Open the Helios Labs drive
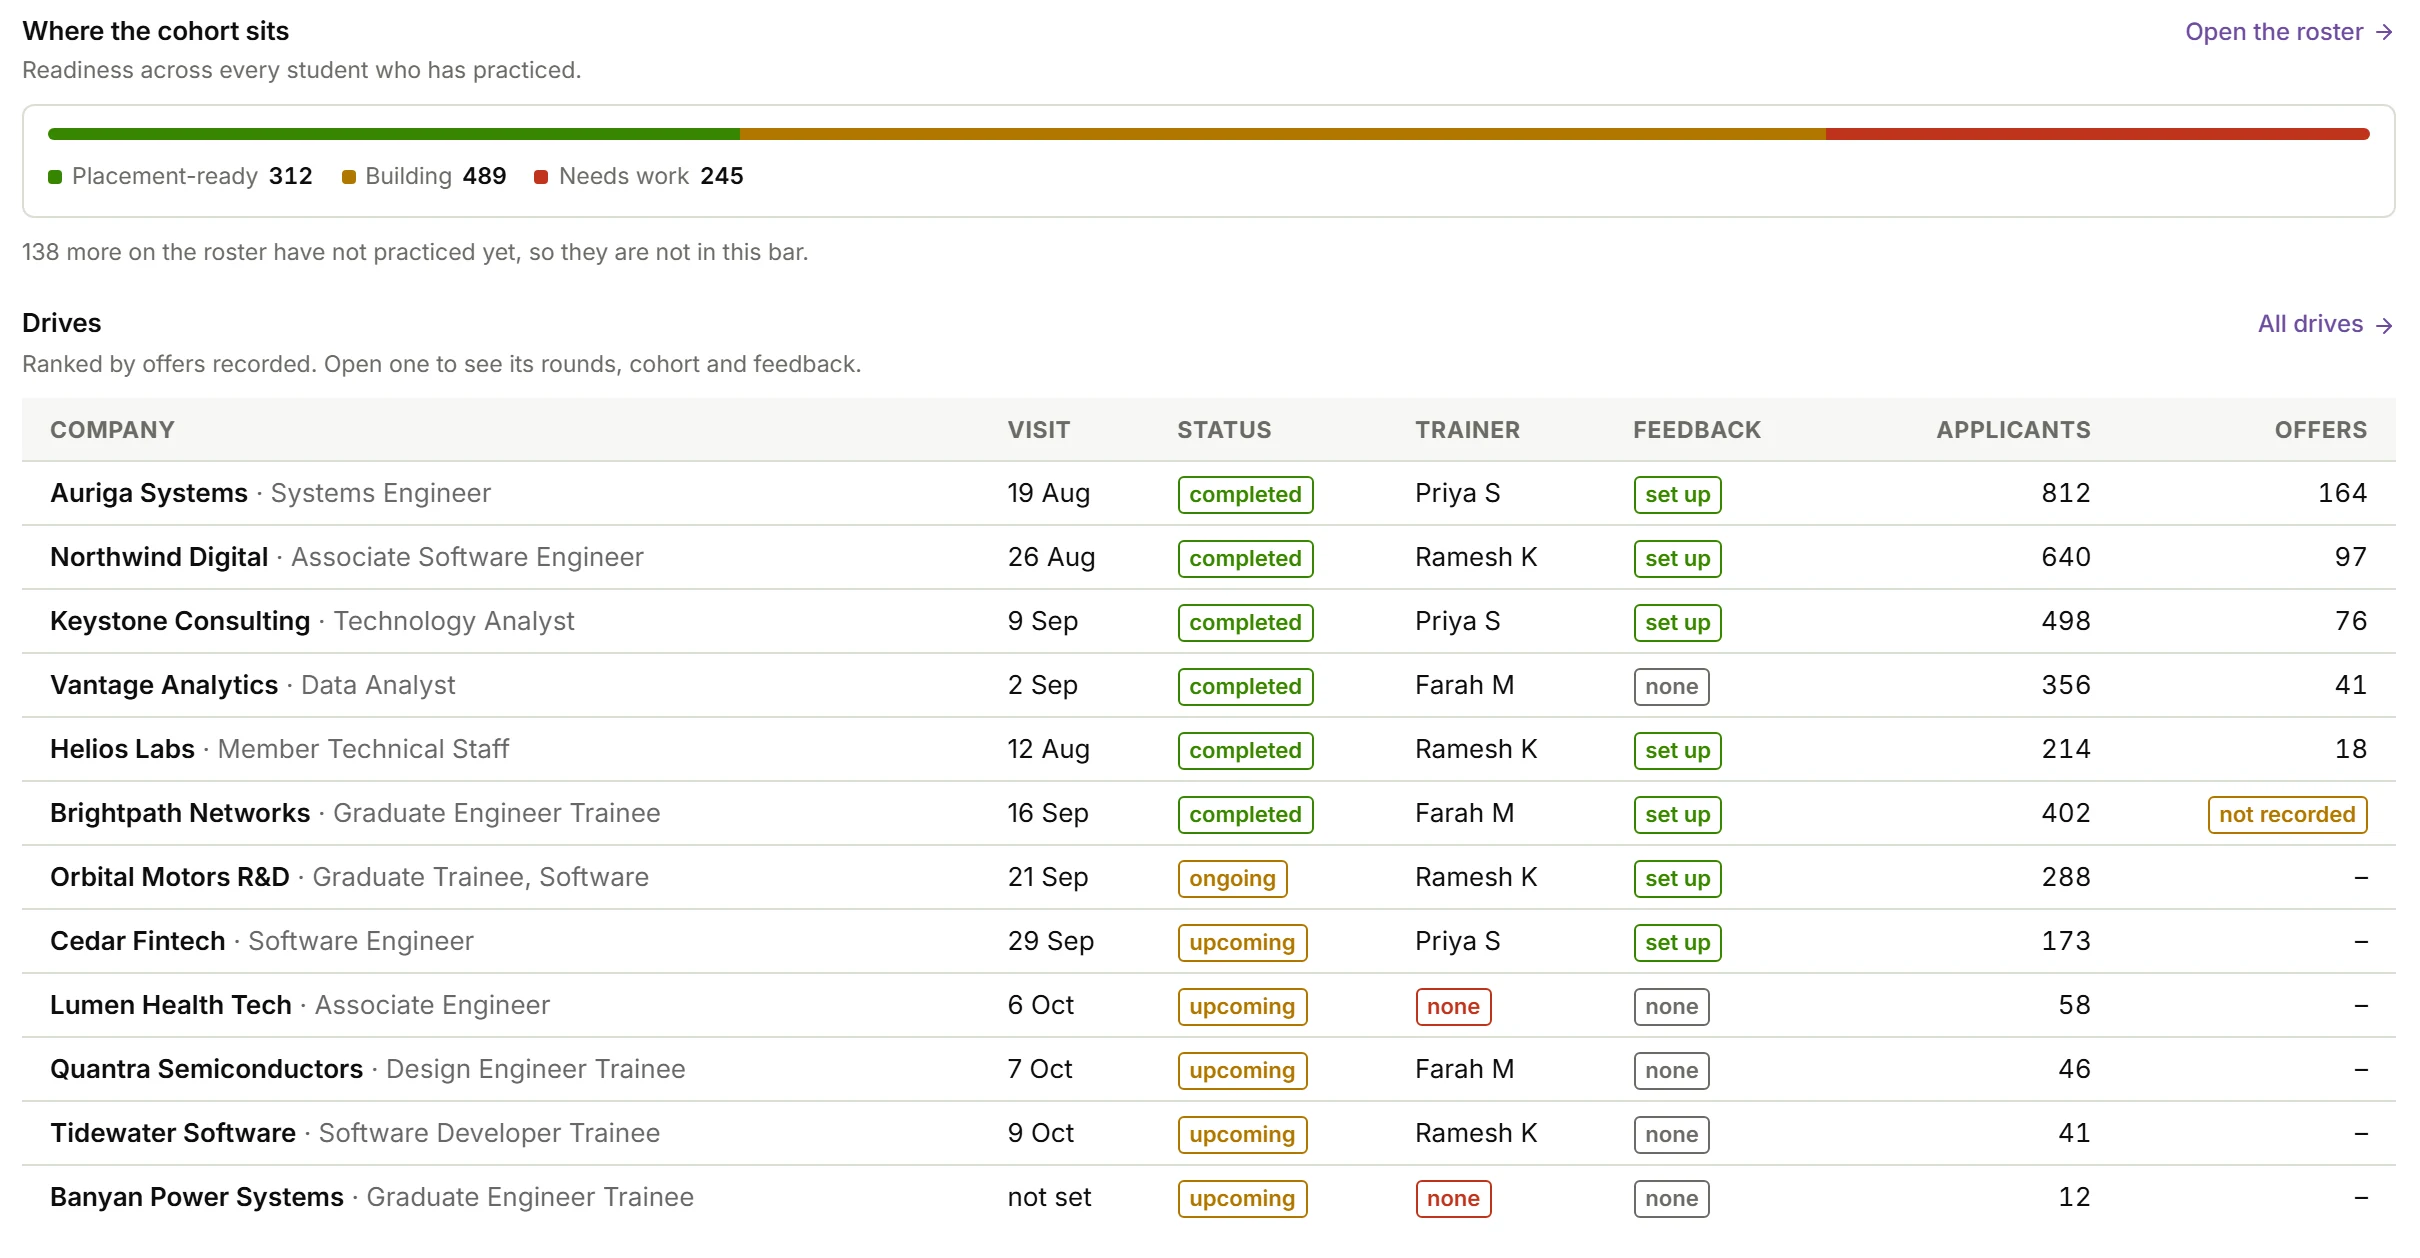Screen dimensions: 2420x1258 click(1209, 749)
